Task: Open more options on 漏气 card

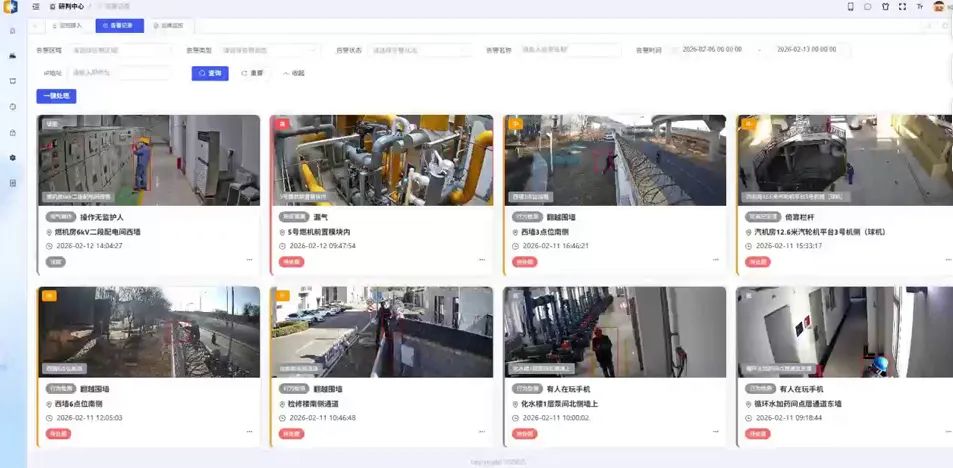Action: click(482, 260)
